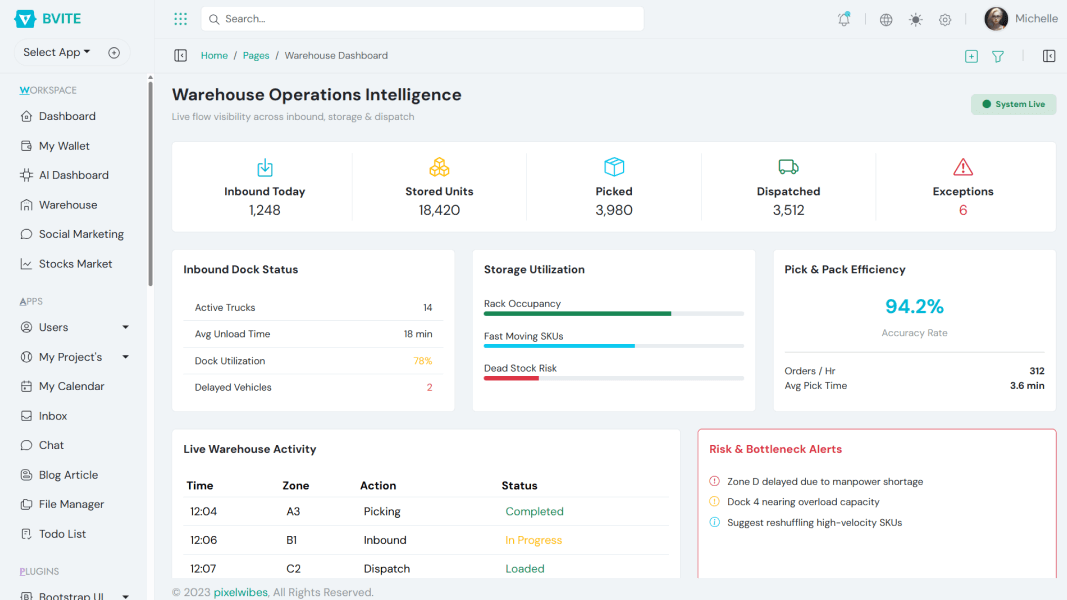Collapse the breadcrumb sidebar toggle

click(181, 55)
